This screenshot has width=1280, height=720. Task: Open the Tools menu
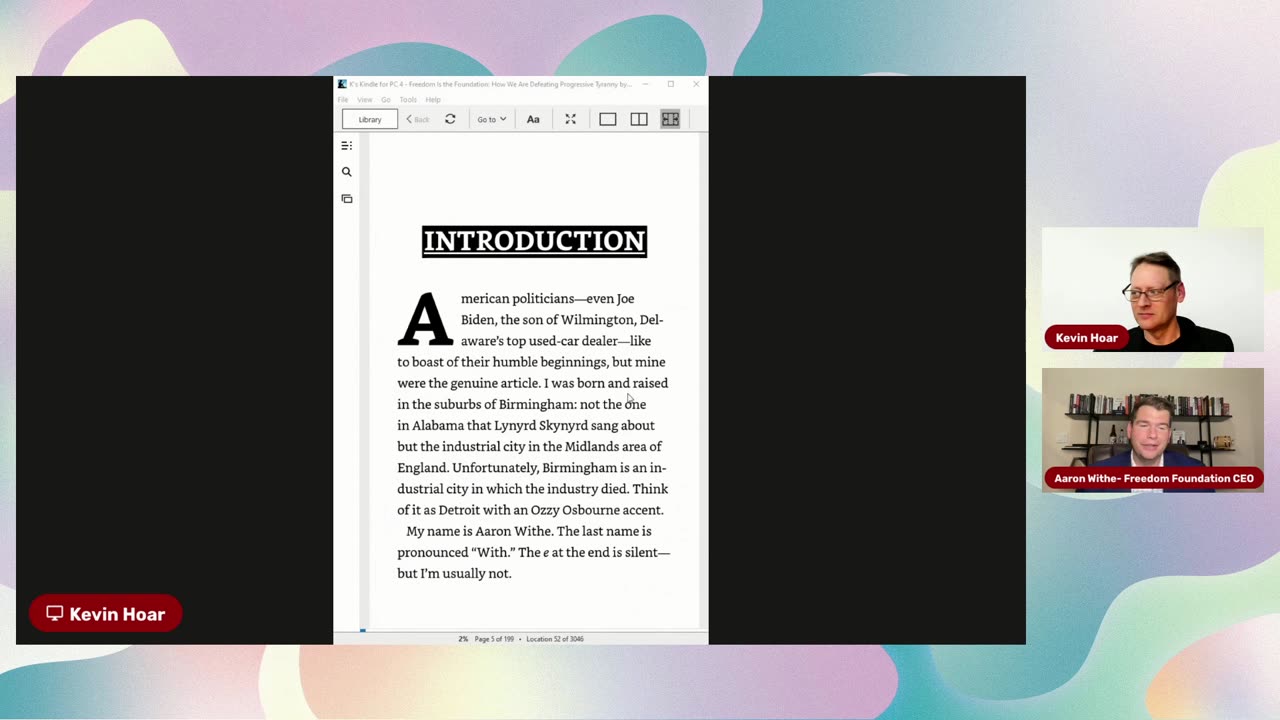(x=408, y=100)
